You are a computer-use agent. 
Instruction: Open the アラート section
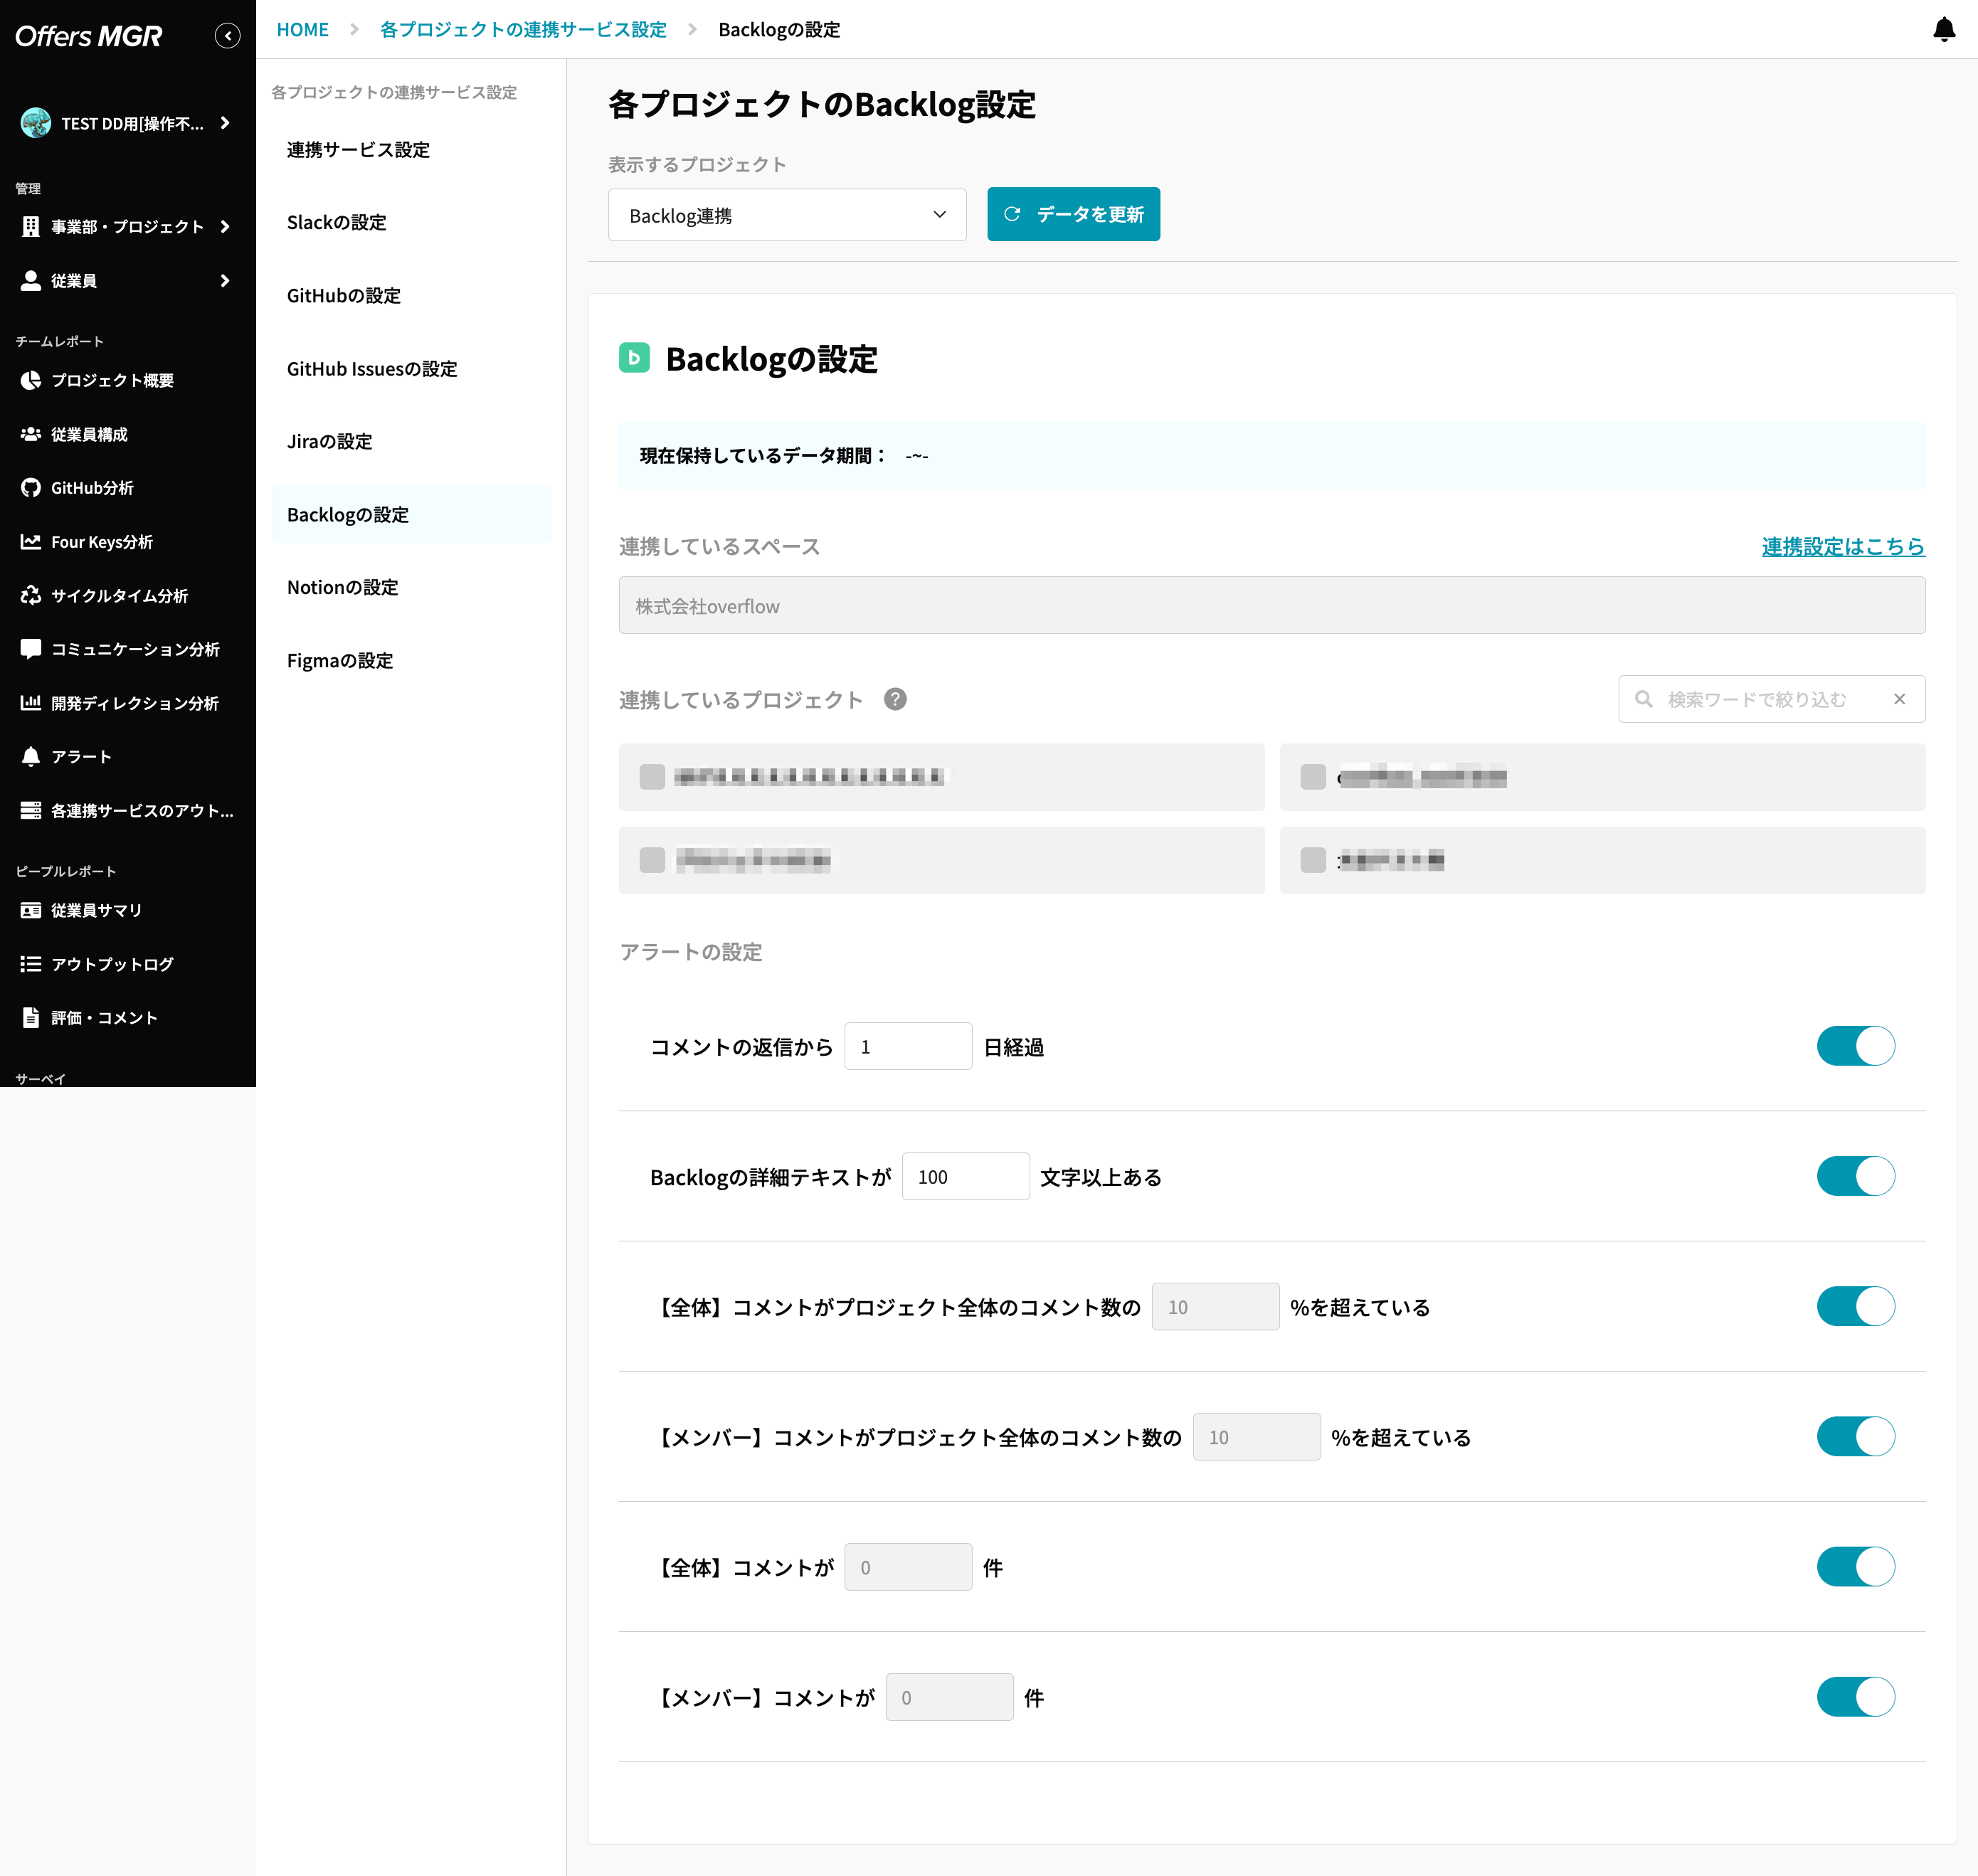coord(80,757)
